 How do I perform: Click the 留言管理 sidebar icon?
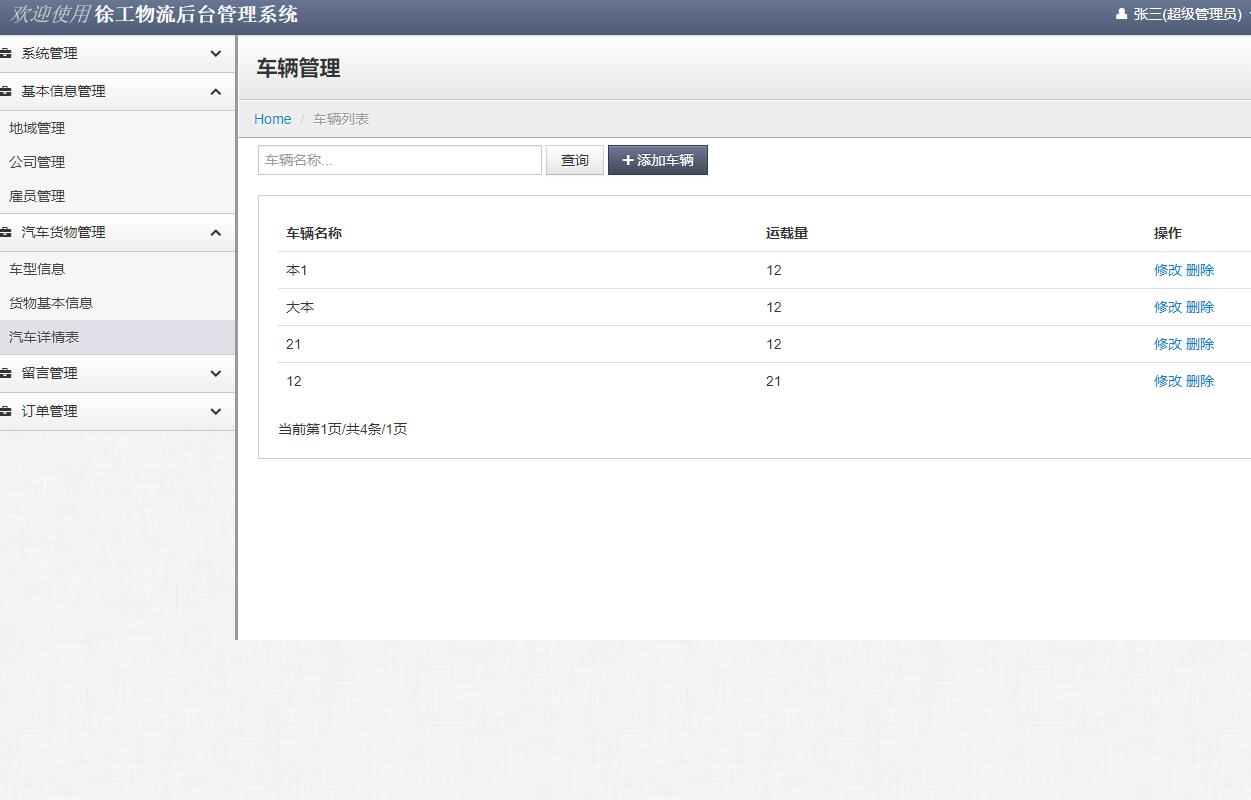[x=10, y=373]
